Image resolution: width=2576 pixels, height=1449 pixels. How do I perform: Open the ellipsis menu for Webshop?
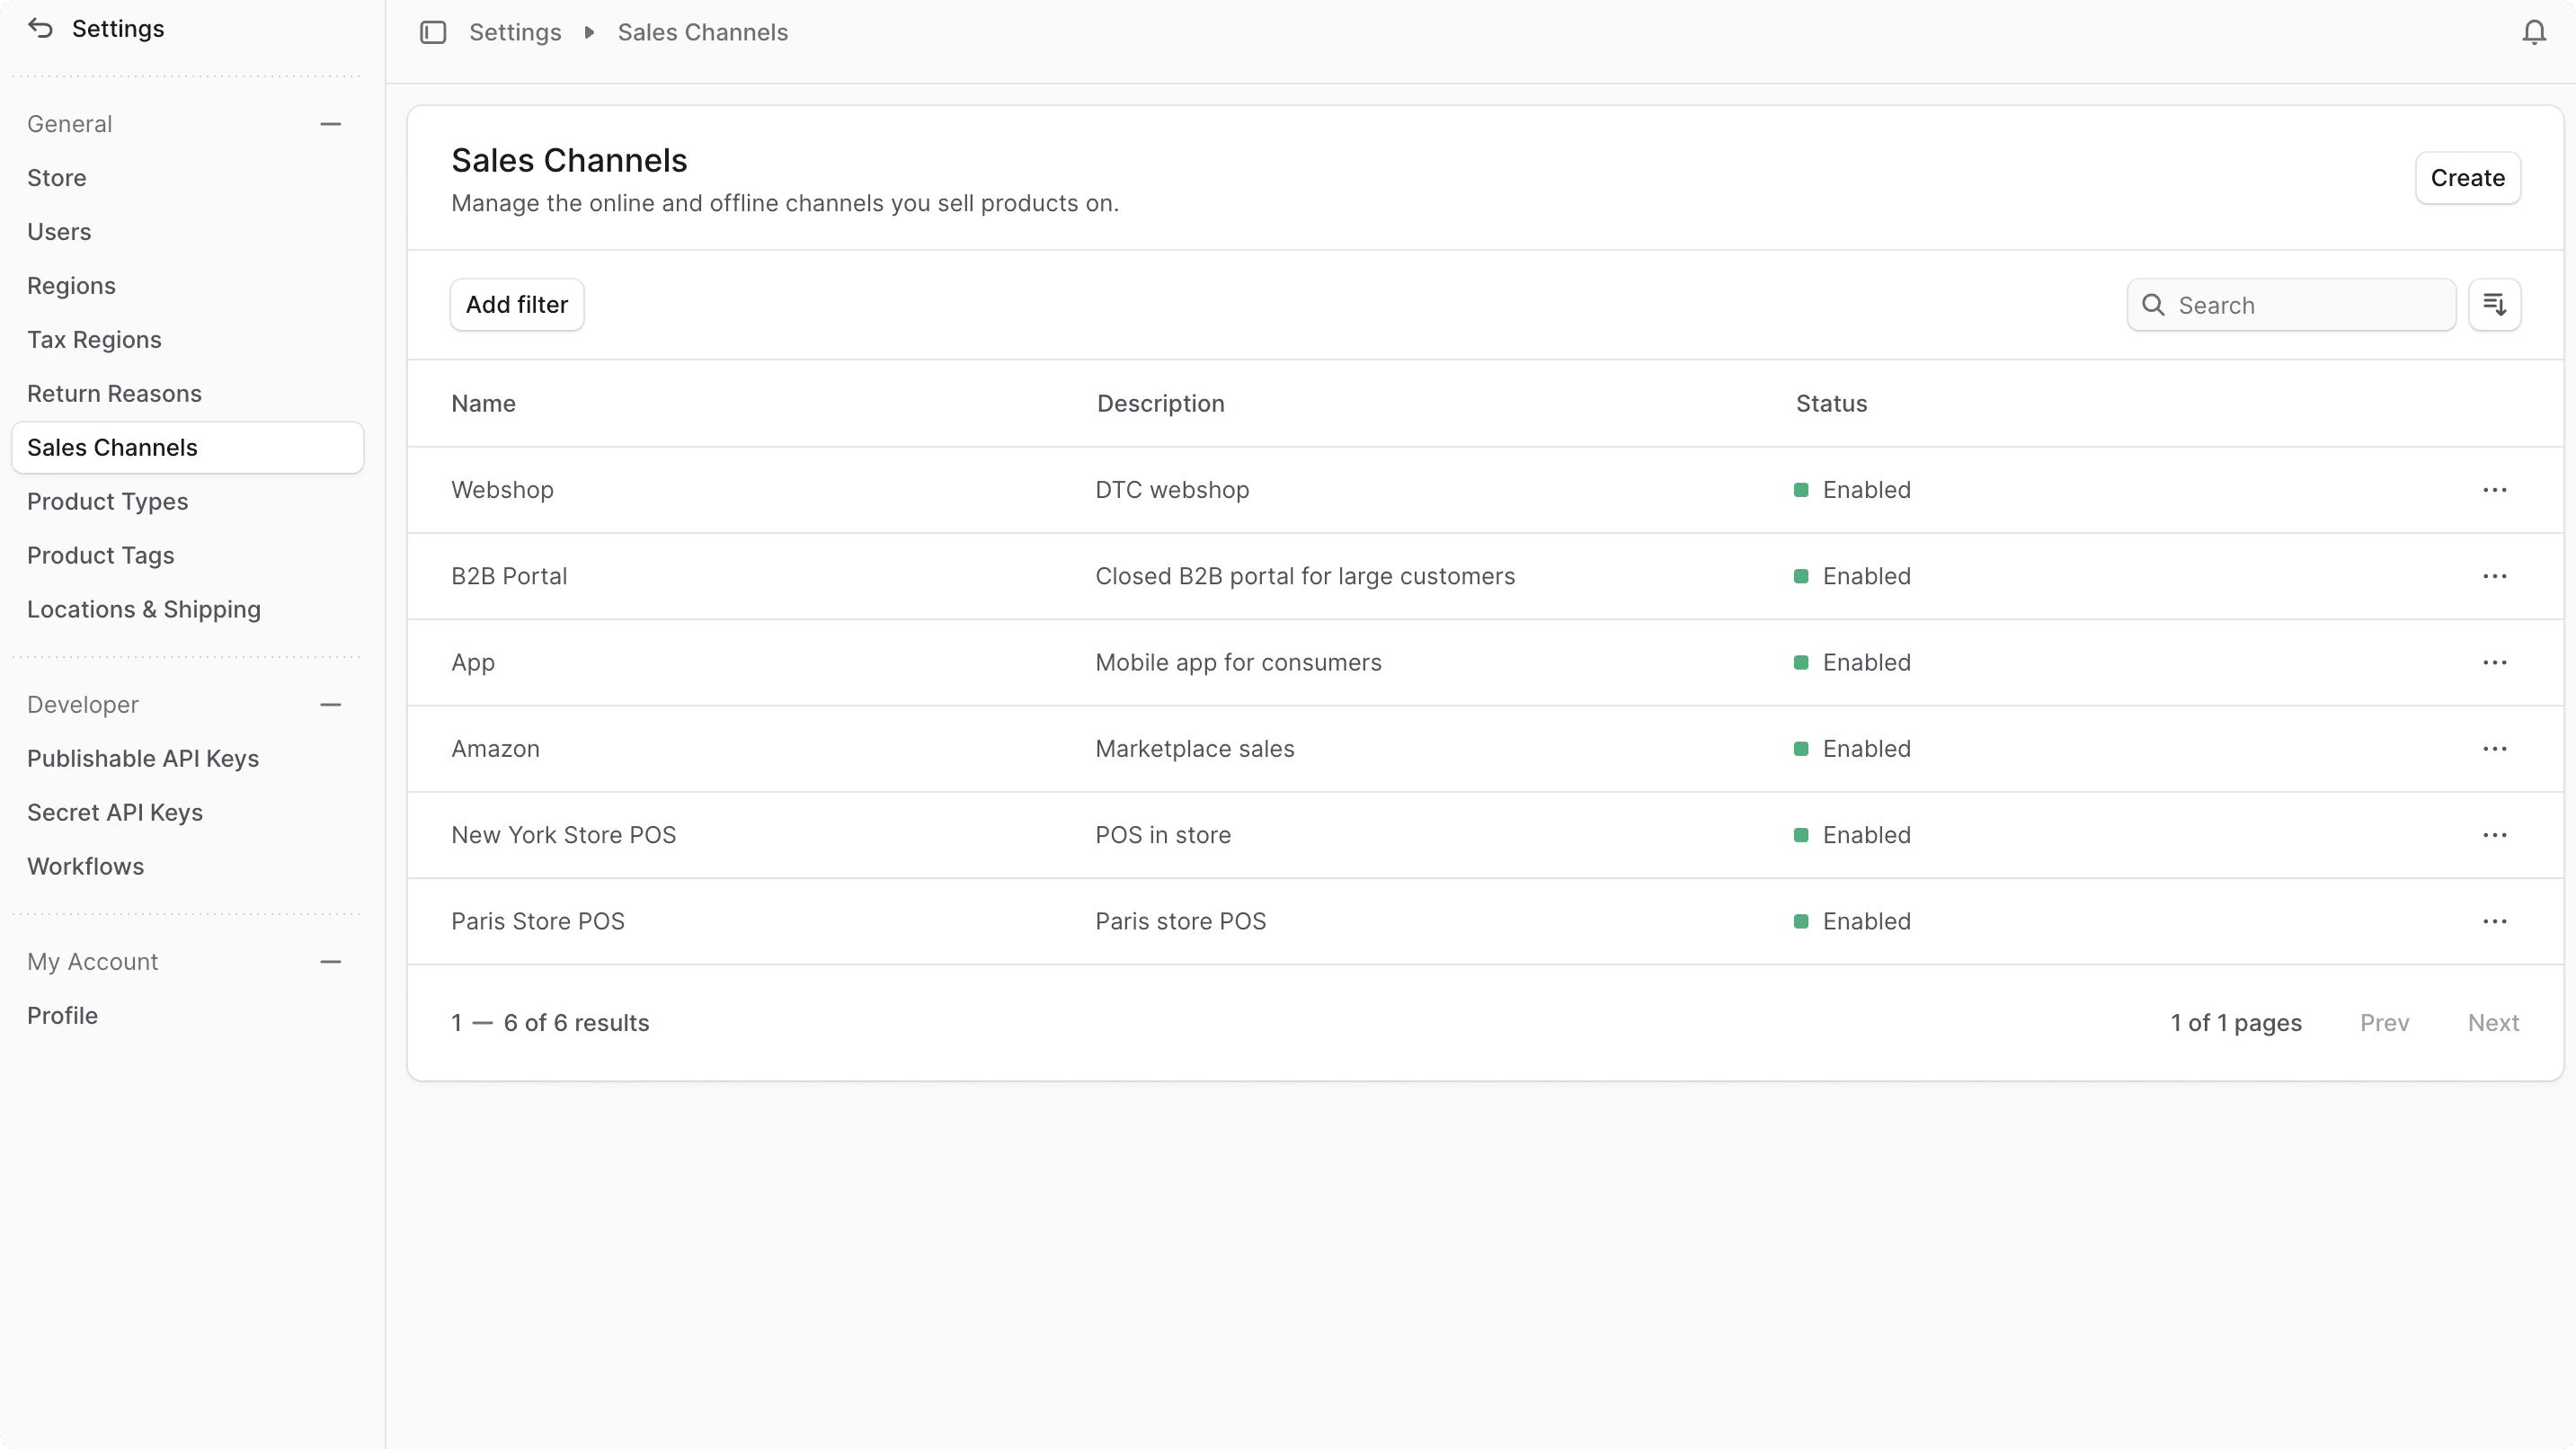(2494, 489)
